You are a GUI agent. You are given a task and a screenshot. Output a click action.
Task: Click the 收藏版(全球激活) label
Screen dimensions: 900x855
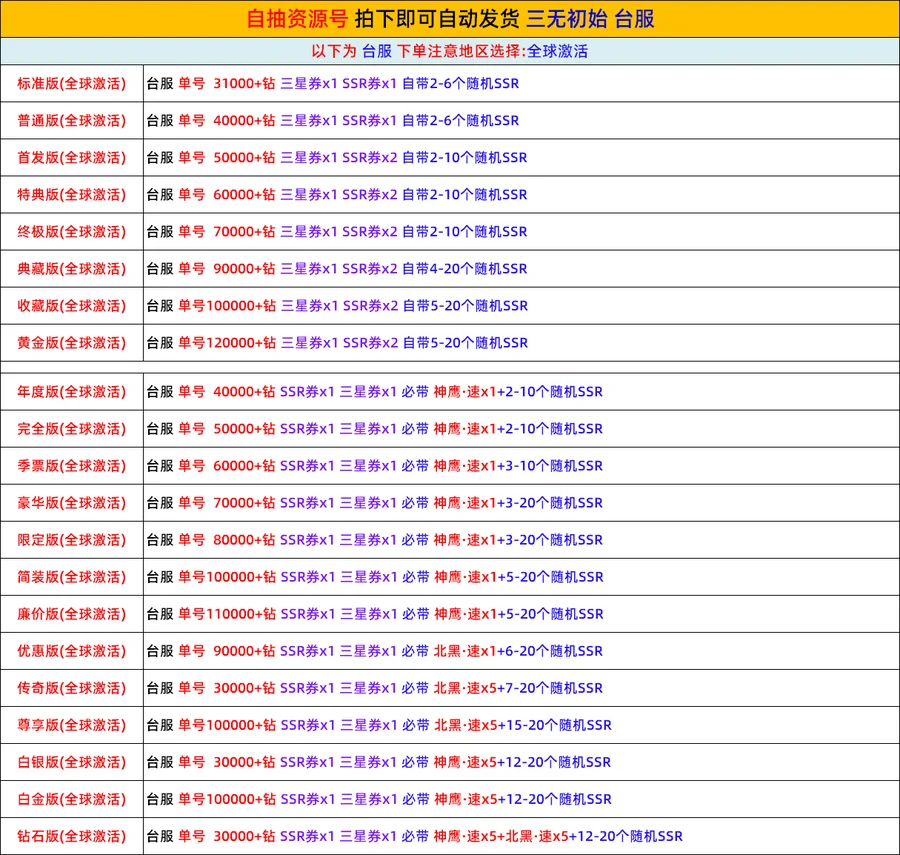(x=72, y=306)
